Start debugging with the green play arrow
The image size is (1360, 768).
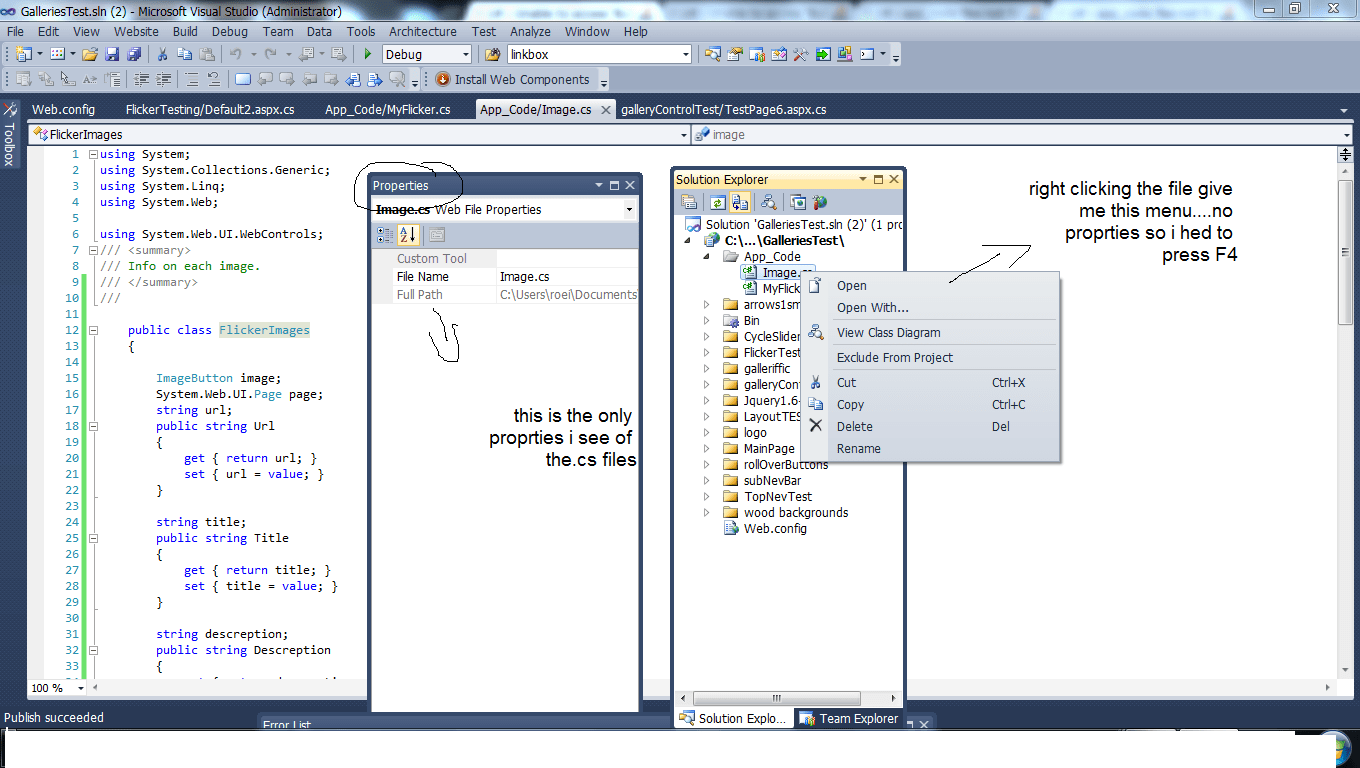coord(367,54)
